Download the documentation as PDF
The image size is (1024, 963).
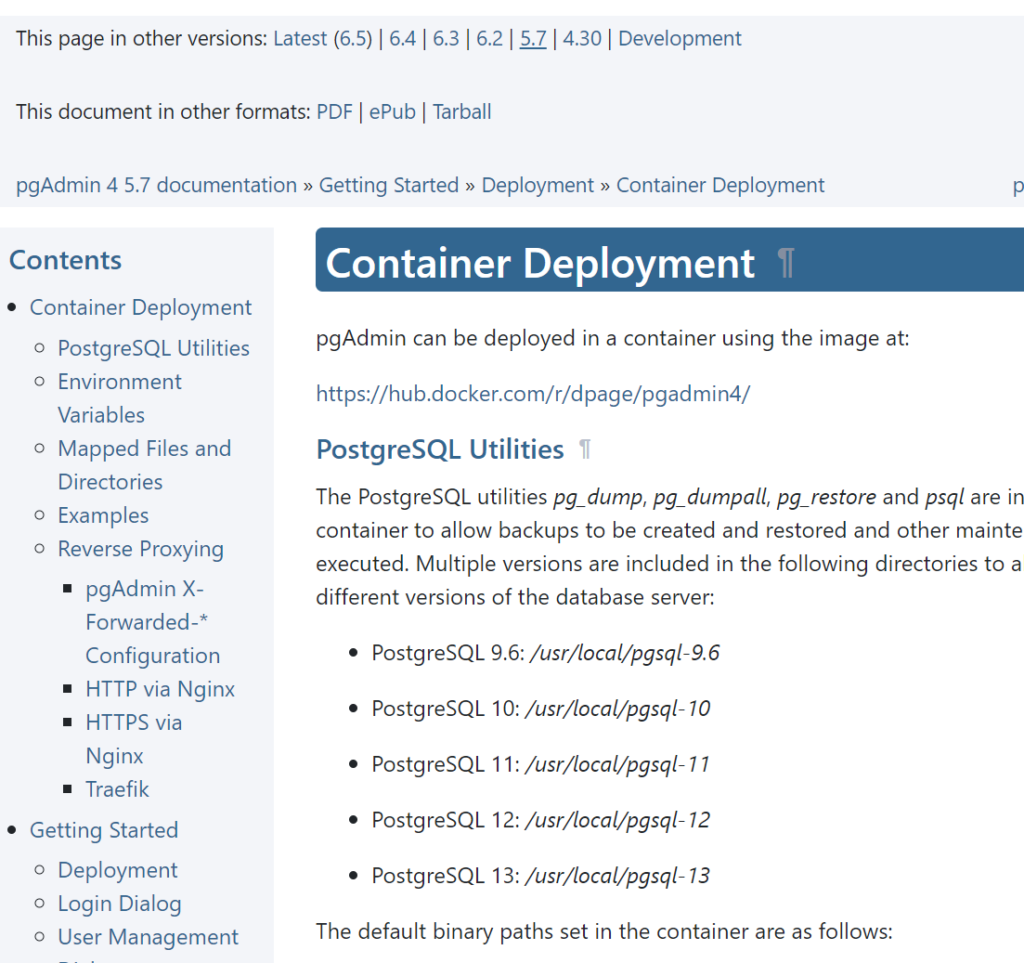tap(334, 112)
